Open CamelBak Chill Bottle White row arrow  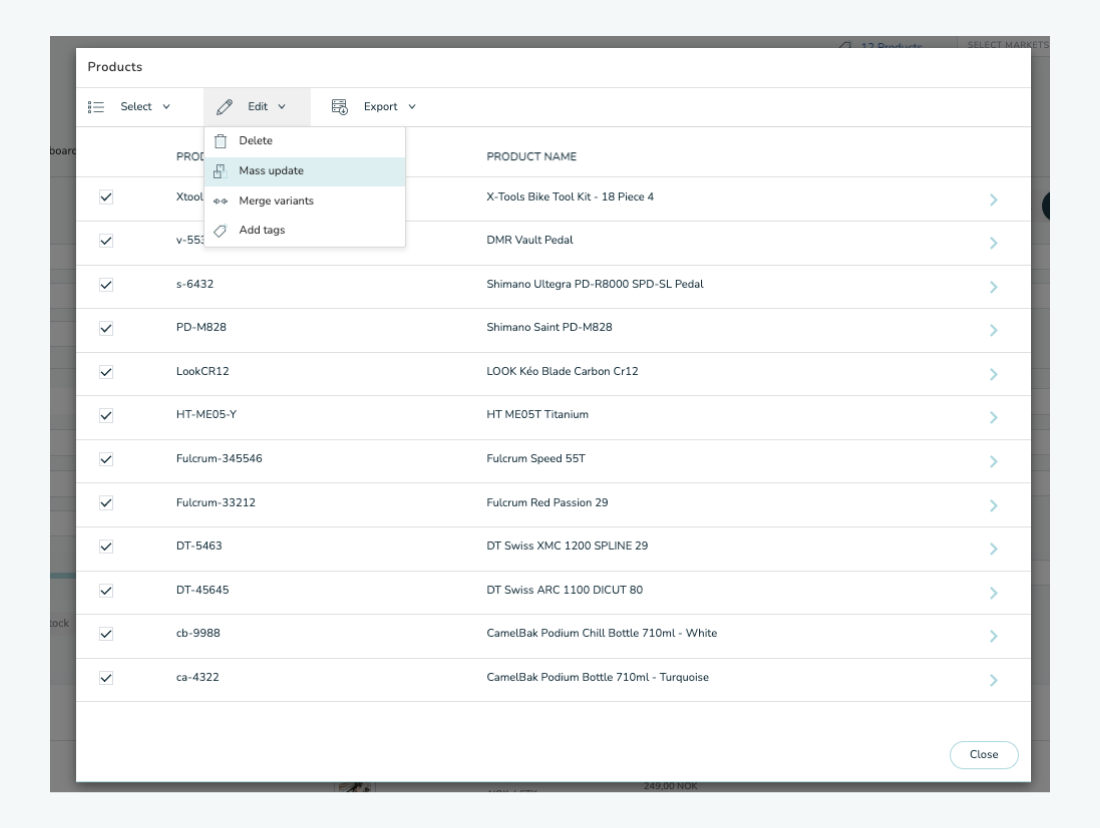click(993, 636)
